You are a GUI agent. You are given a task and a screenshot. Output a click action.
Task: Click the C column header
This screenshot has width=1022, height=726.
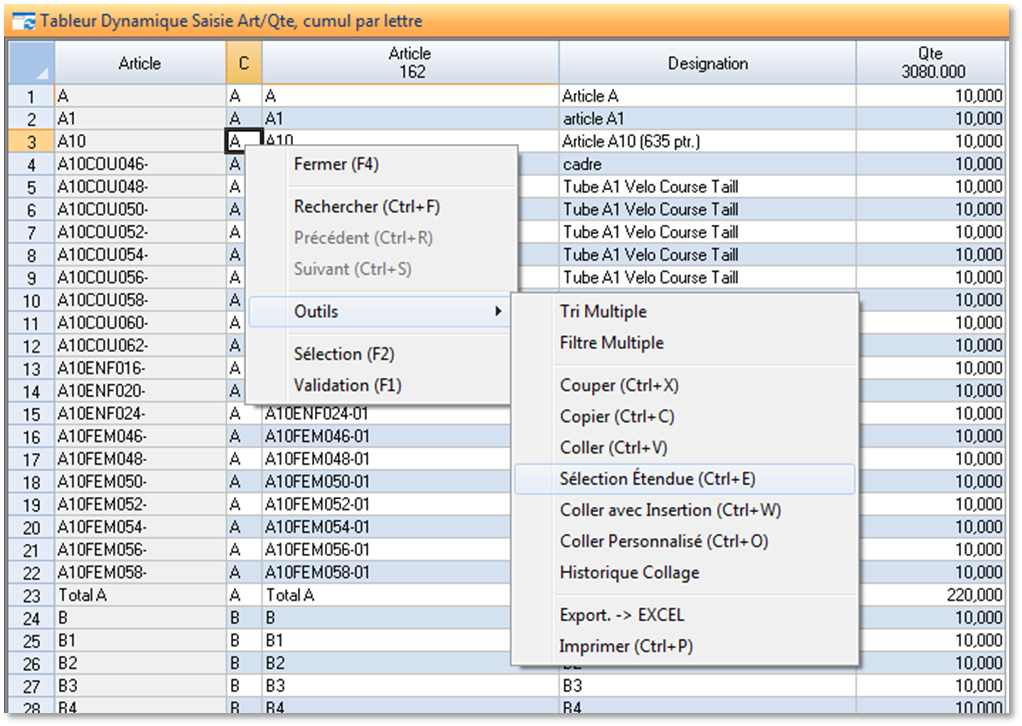point(246,62)
